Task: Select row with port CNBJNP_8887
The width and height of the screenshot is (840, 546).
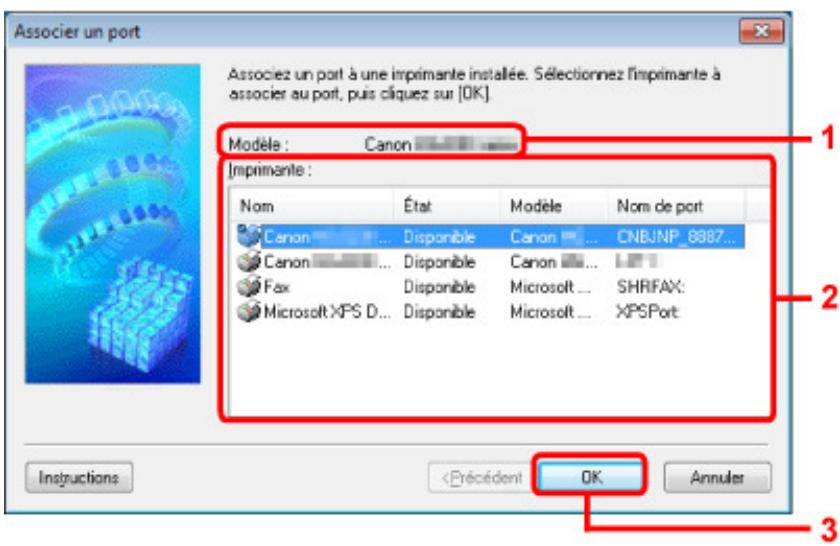Action: point(489,236)
